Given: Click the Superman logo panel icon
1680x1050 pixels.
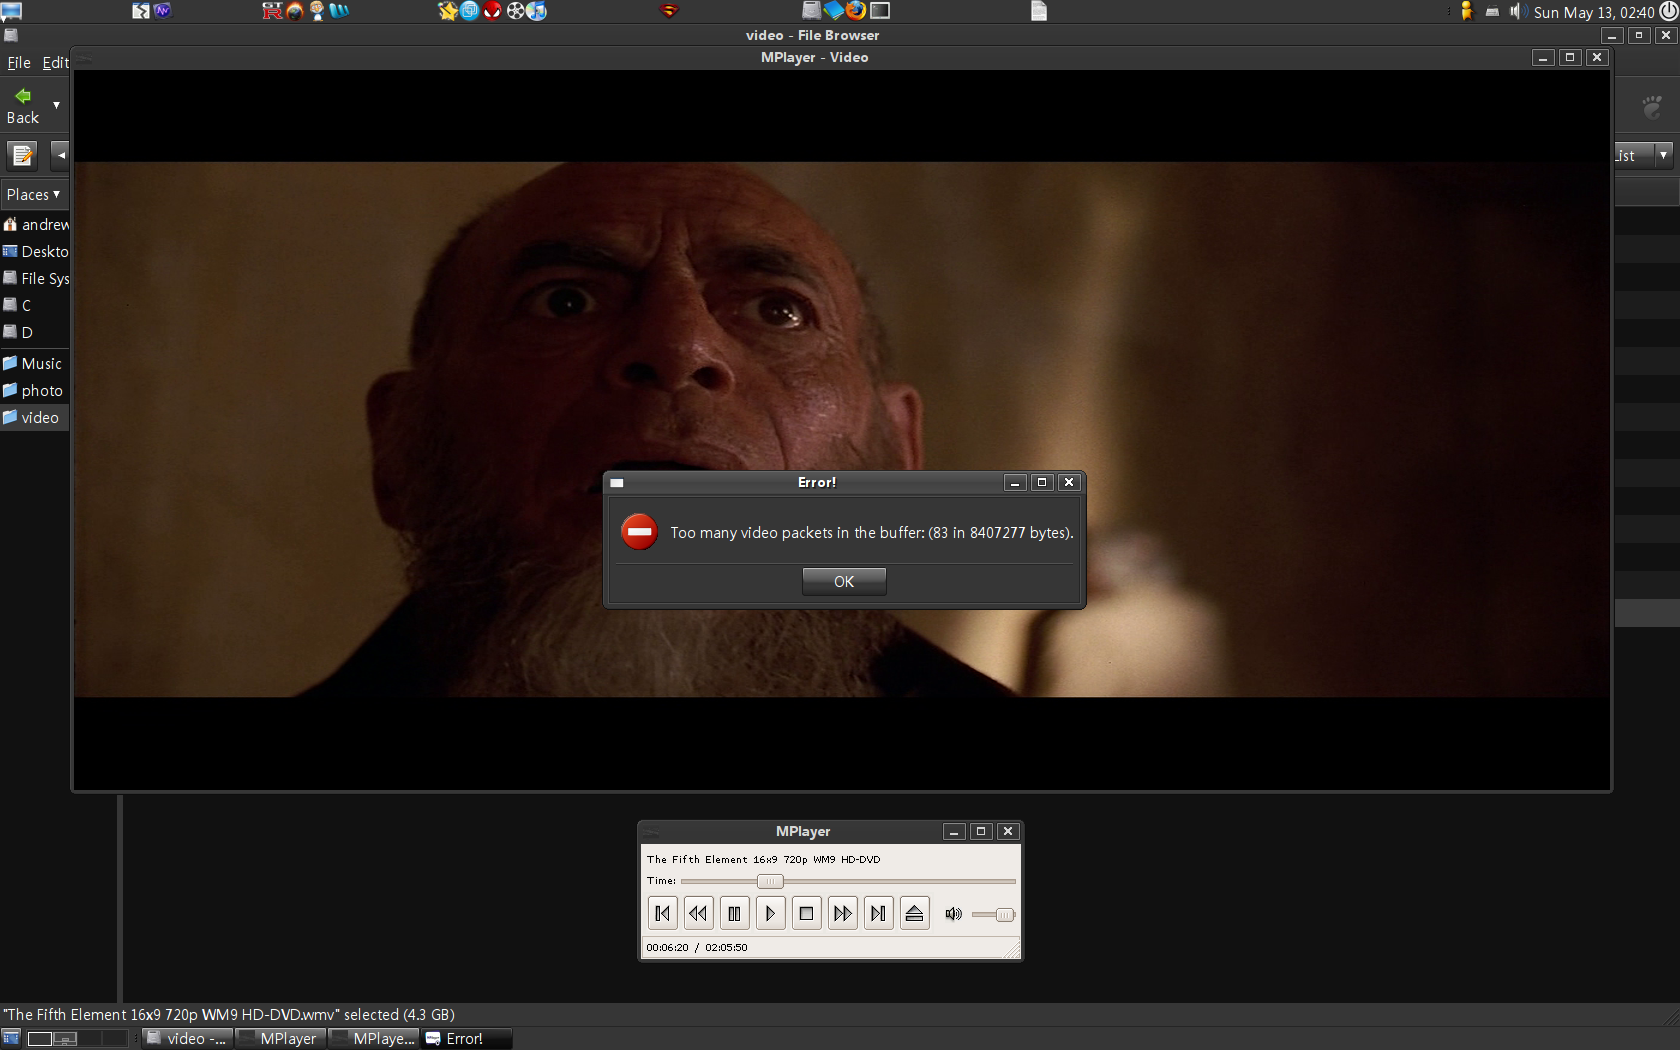Looking at the screenshot, I should 670,11.
